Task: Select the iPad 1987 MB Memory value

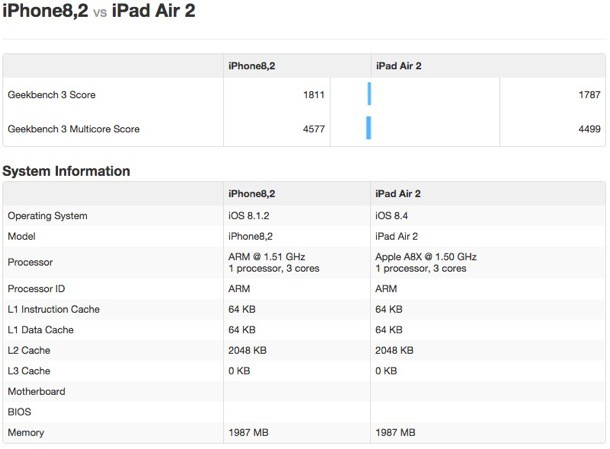Action: 395,432
